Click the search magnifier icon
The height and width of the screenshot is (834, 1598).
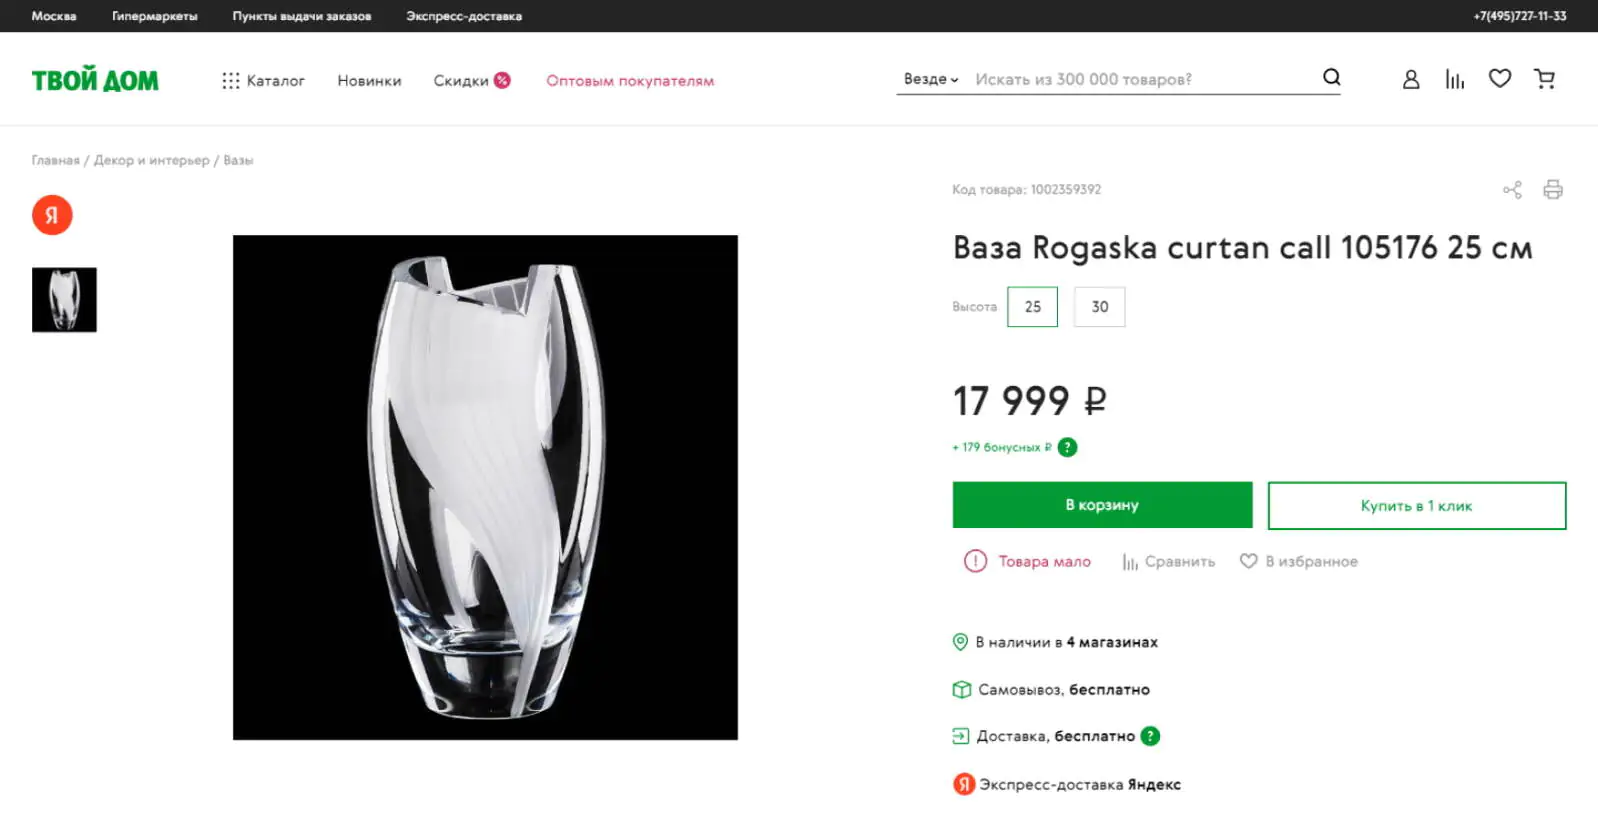1331,77
